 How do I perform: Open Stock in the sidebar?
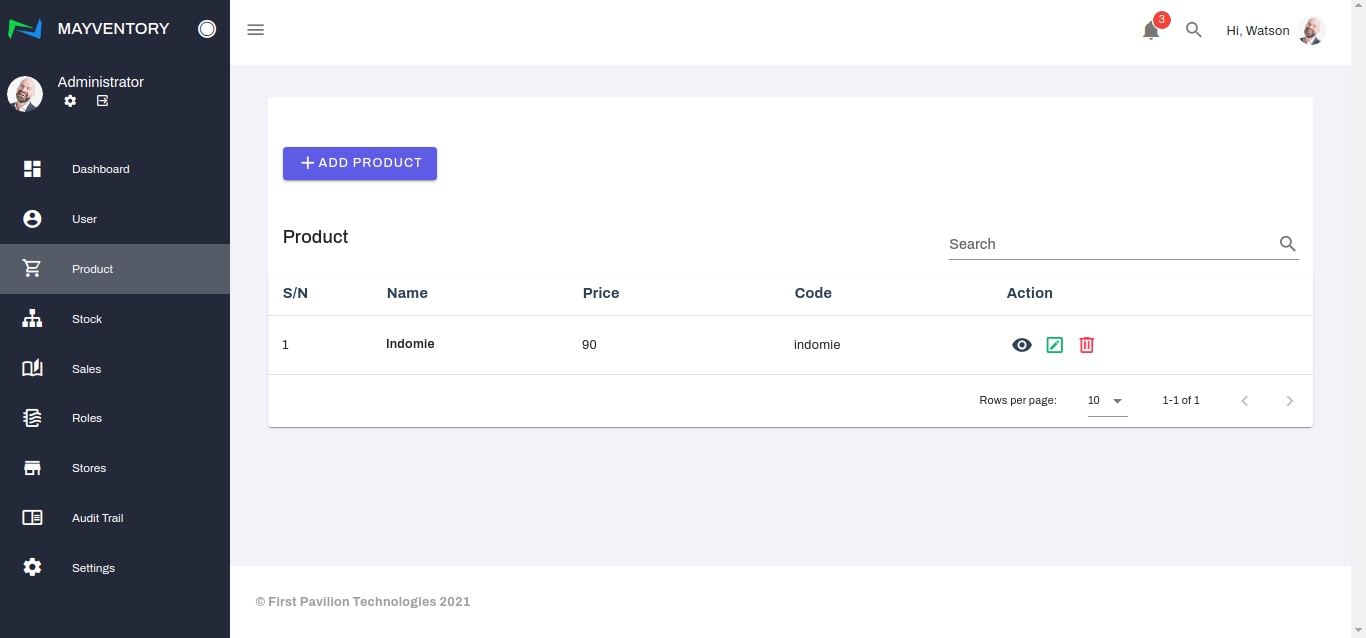click(x=87, y=319)
